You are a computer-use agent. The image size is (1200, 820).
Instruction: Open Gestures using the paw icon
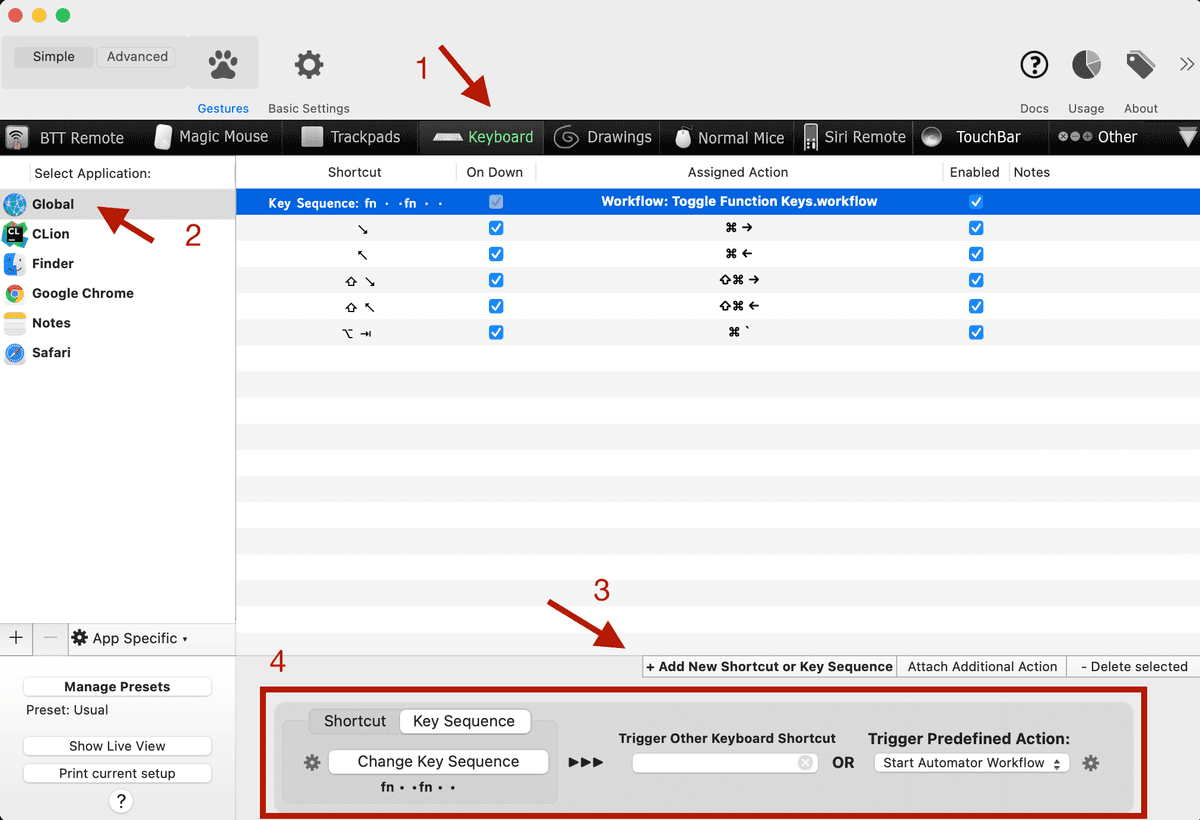(x=222, y=62)
